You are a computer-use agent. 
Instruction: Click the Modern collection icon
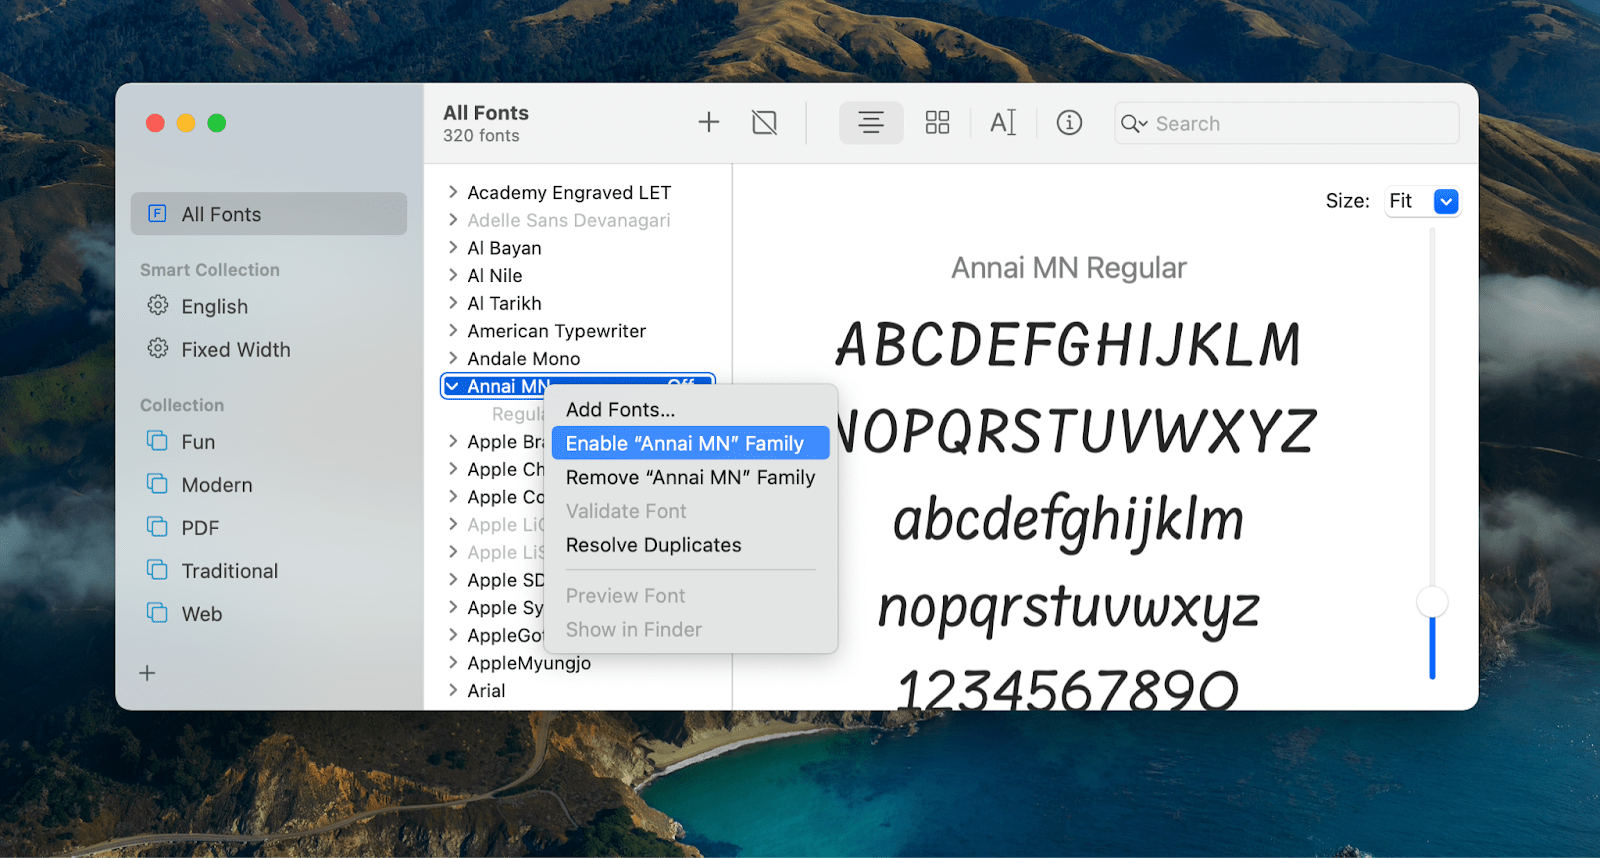(x=157, y=483)
